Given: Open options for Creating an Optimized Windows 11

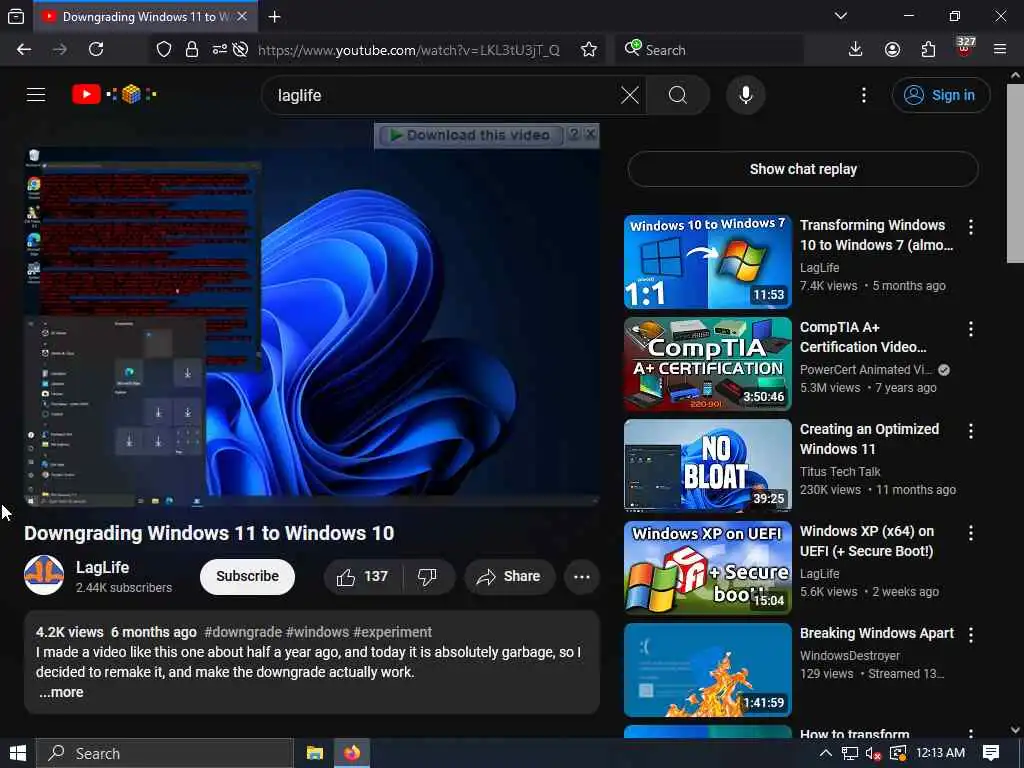Looking at the screenshot, I should pyautogui.click(x=970, y=431).
